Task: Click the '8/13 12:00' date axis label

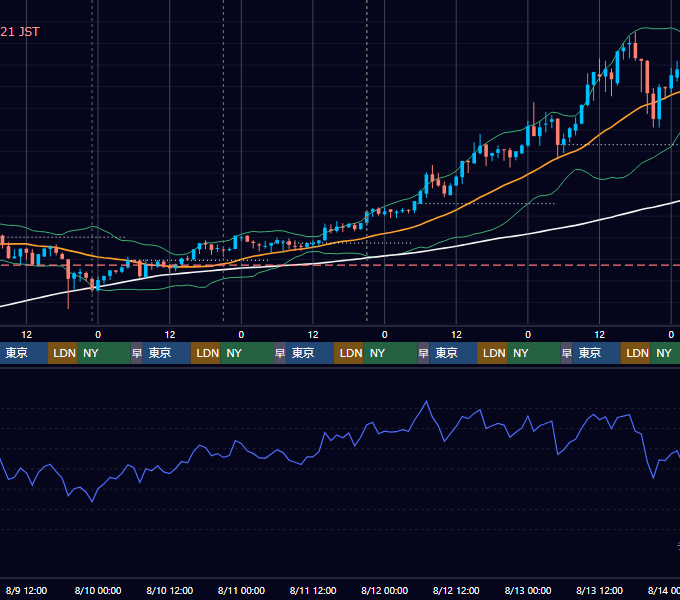Action: tap(599, 590)
